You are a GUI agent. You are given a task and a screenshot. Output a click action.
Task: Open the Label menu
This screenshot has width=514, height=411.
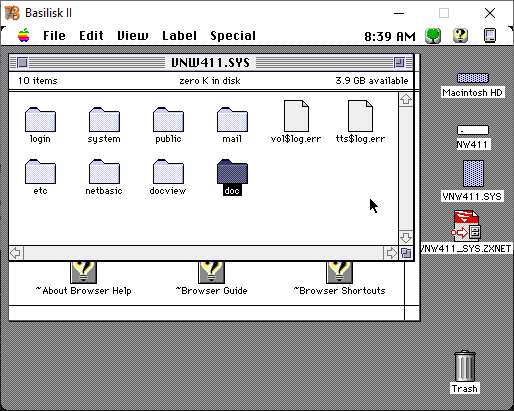click(179, 36)
